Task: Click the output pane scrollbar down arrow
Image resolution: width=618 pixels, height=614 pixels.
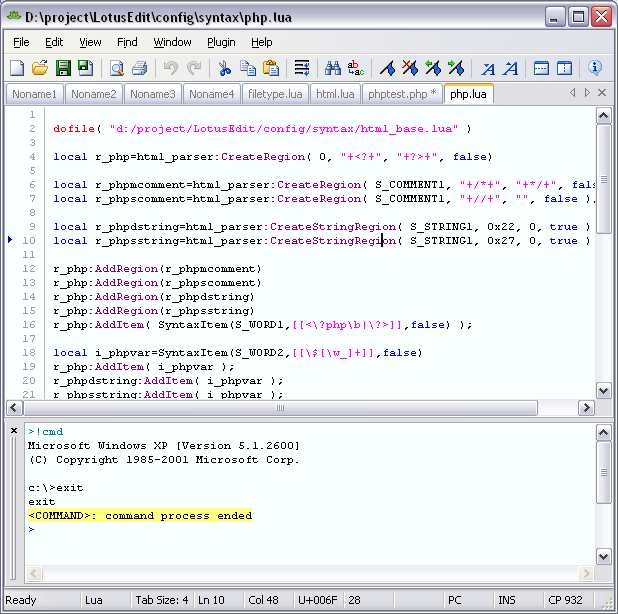Action: click(603, 556)
